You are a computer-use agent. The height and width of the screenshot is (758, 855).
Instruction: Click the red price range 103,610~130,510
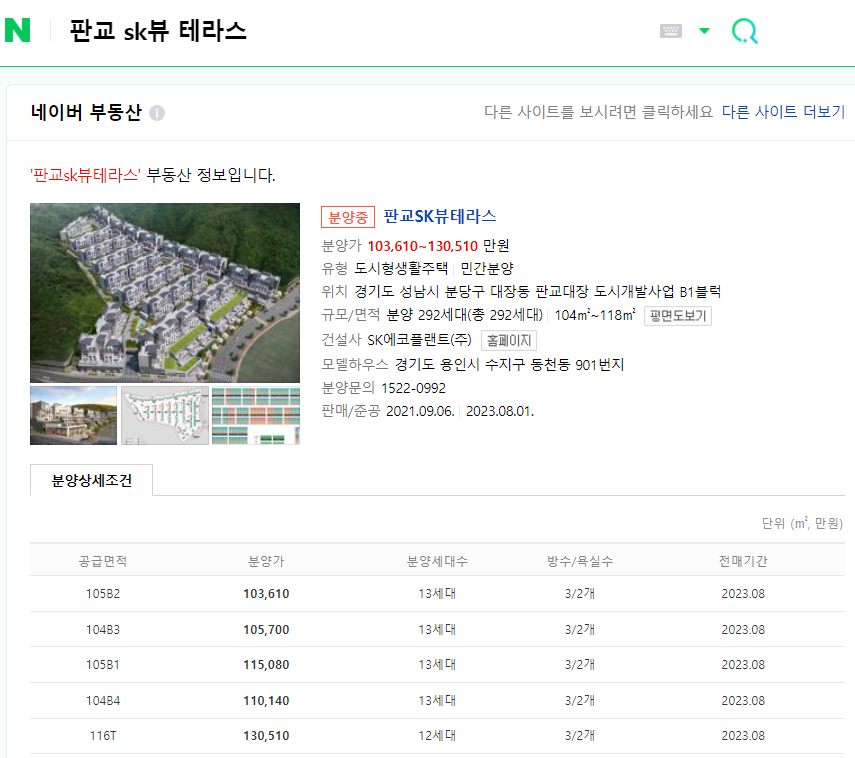[423, 246]
